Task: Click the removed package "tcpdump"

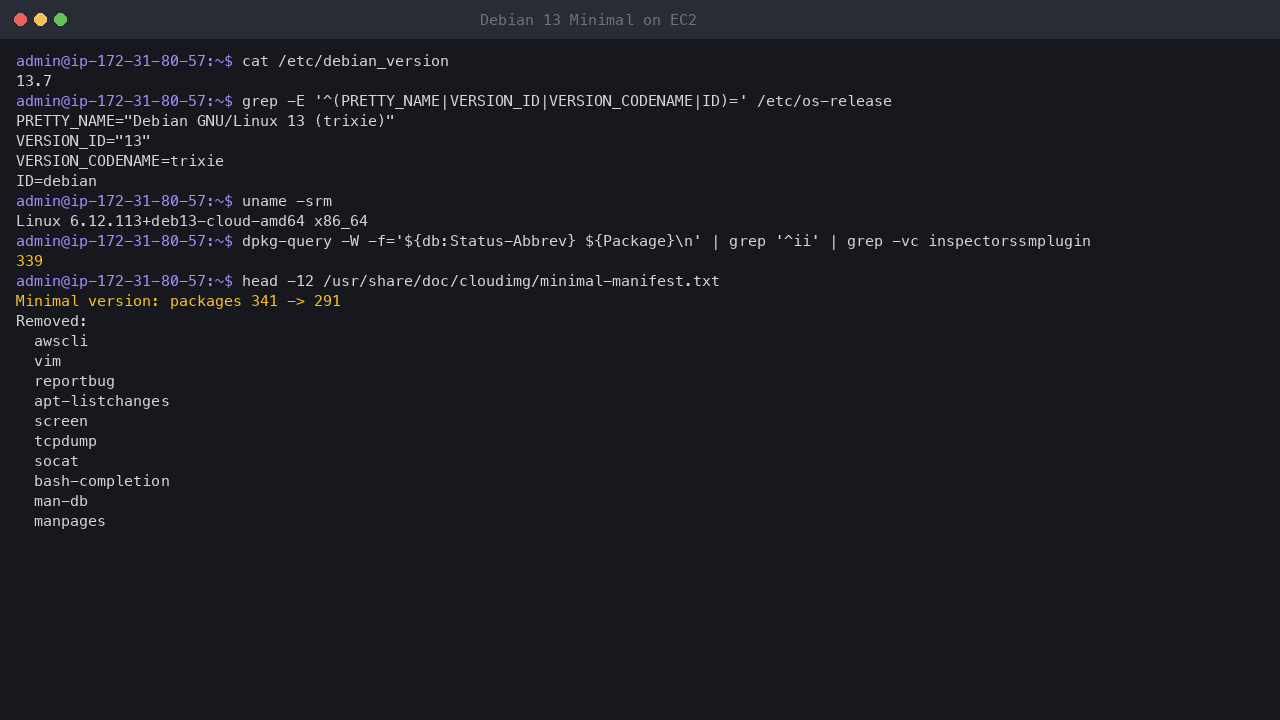Action: click(65, 441)
